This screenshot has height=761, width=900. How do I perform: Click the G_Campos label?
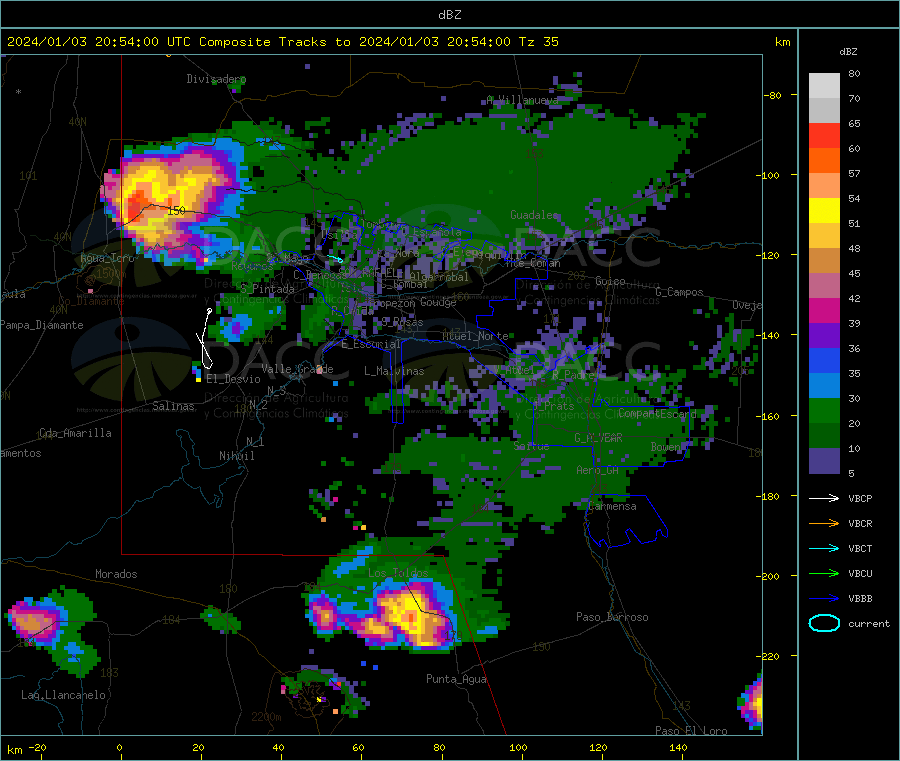tap(679, 292)
